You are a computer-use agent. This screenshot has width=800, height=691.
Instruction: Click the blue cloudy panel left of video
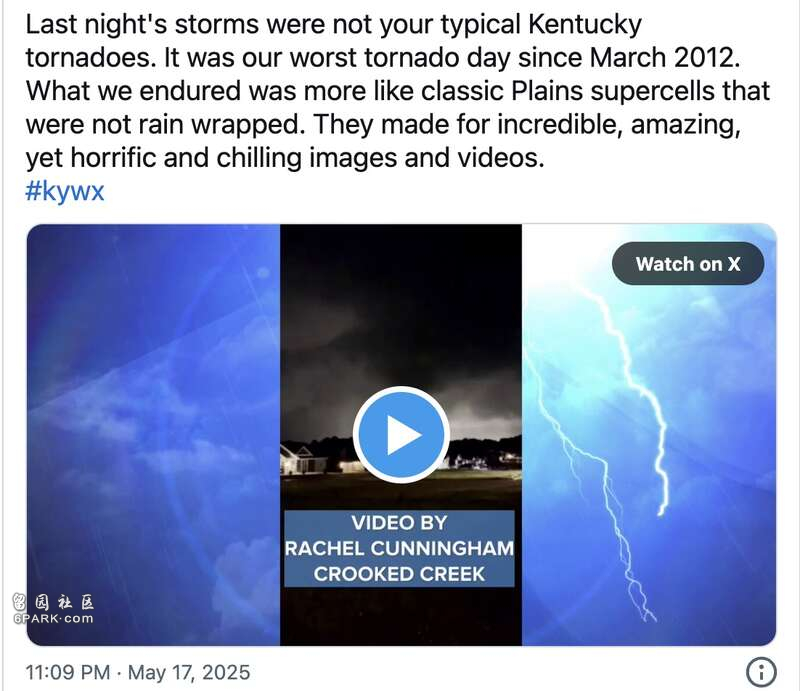coord(153,435)
